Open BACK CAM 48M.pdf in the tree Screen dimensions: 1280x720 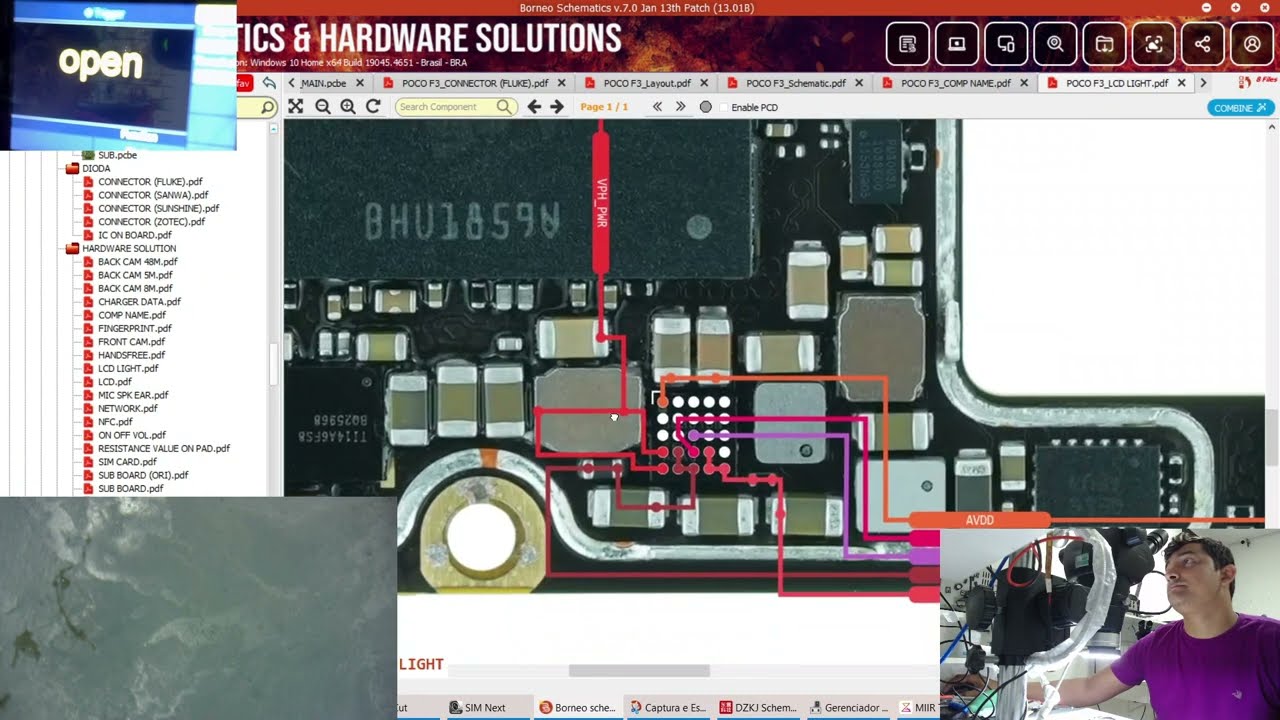(x=137, y=262)
